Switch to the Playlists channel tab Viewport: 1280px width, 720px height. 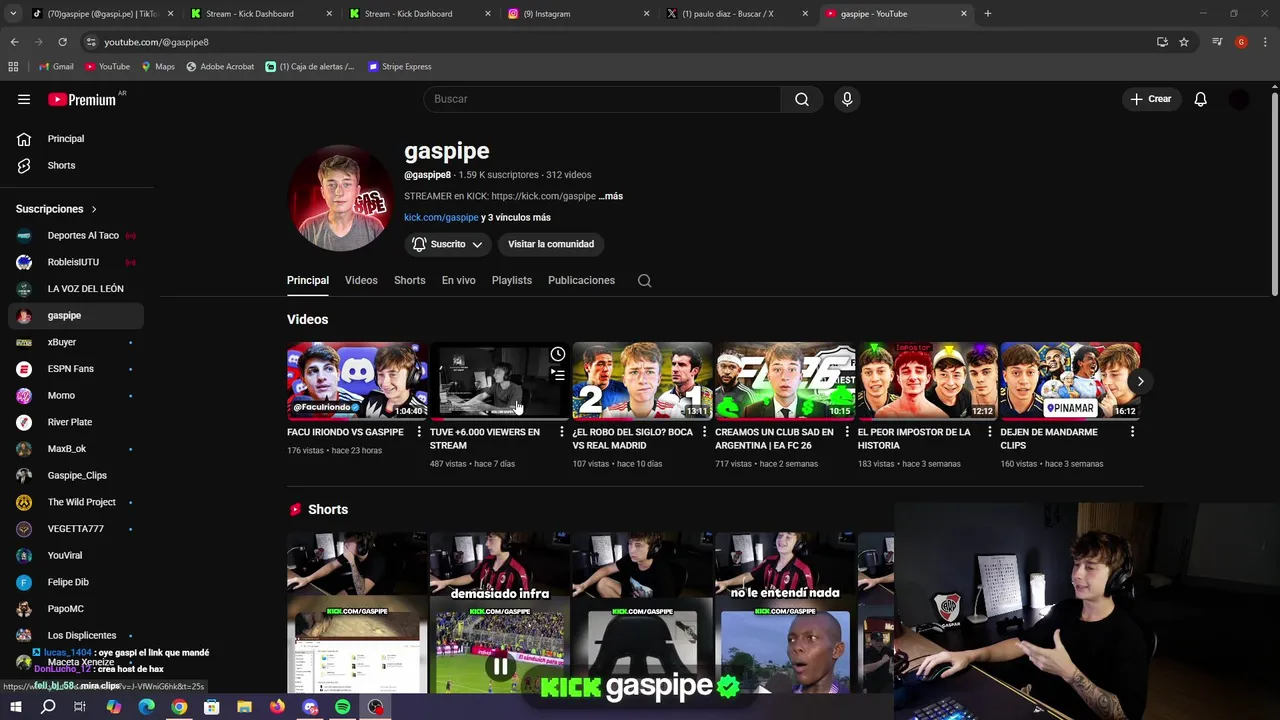pos(512,281)
